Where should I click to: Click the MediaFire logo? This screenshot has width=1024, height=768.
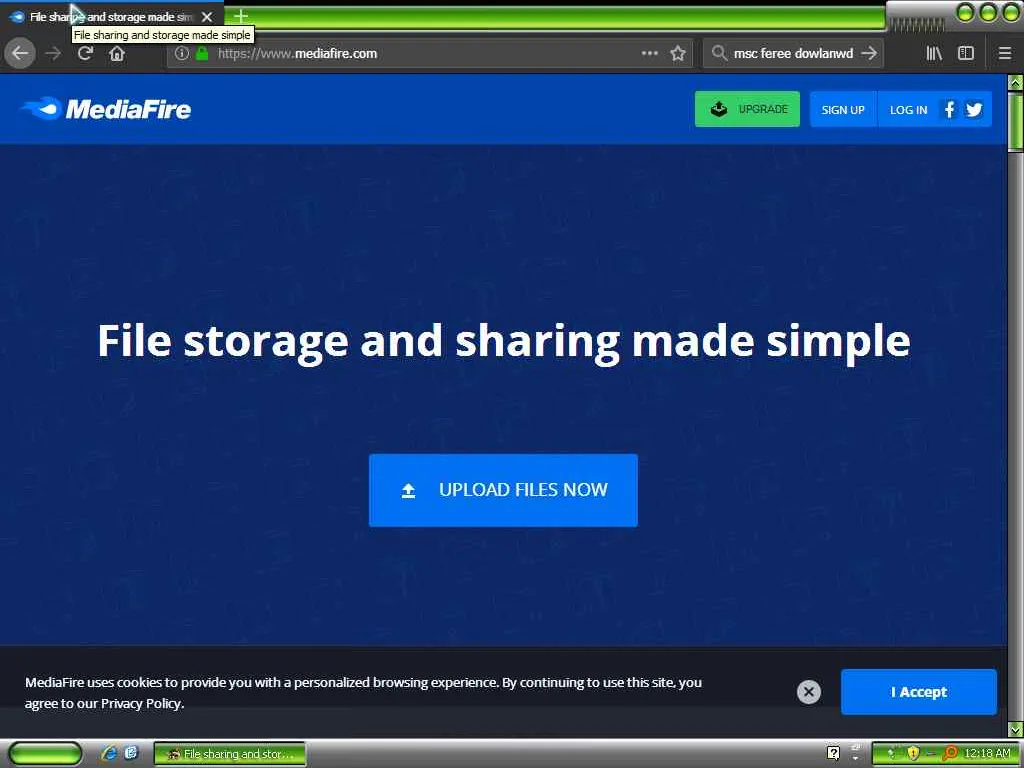coord(106,109)
